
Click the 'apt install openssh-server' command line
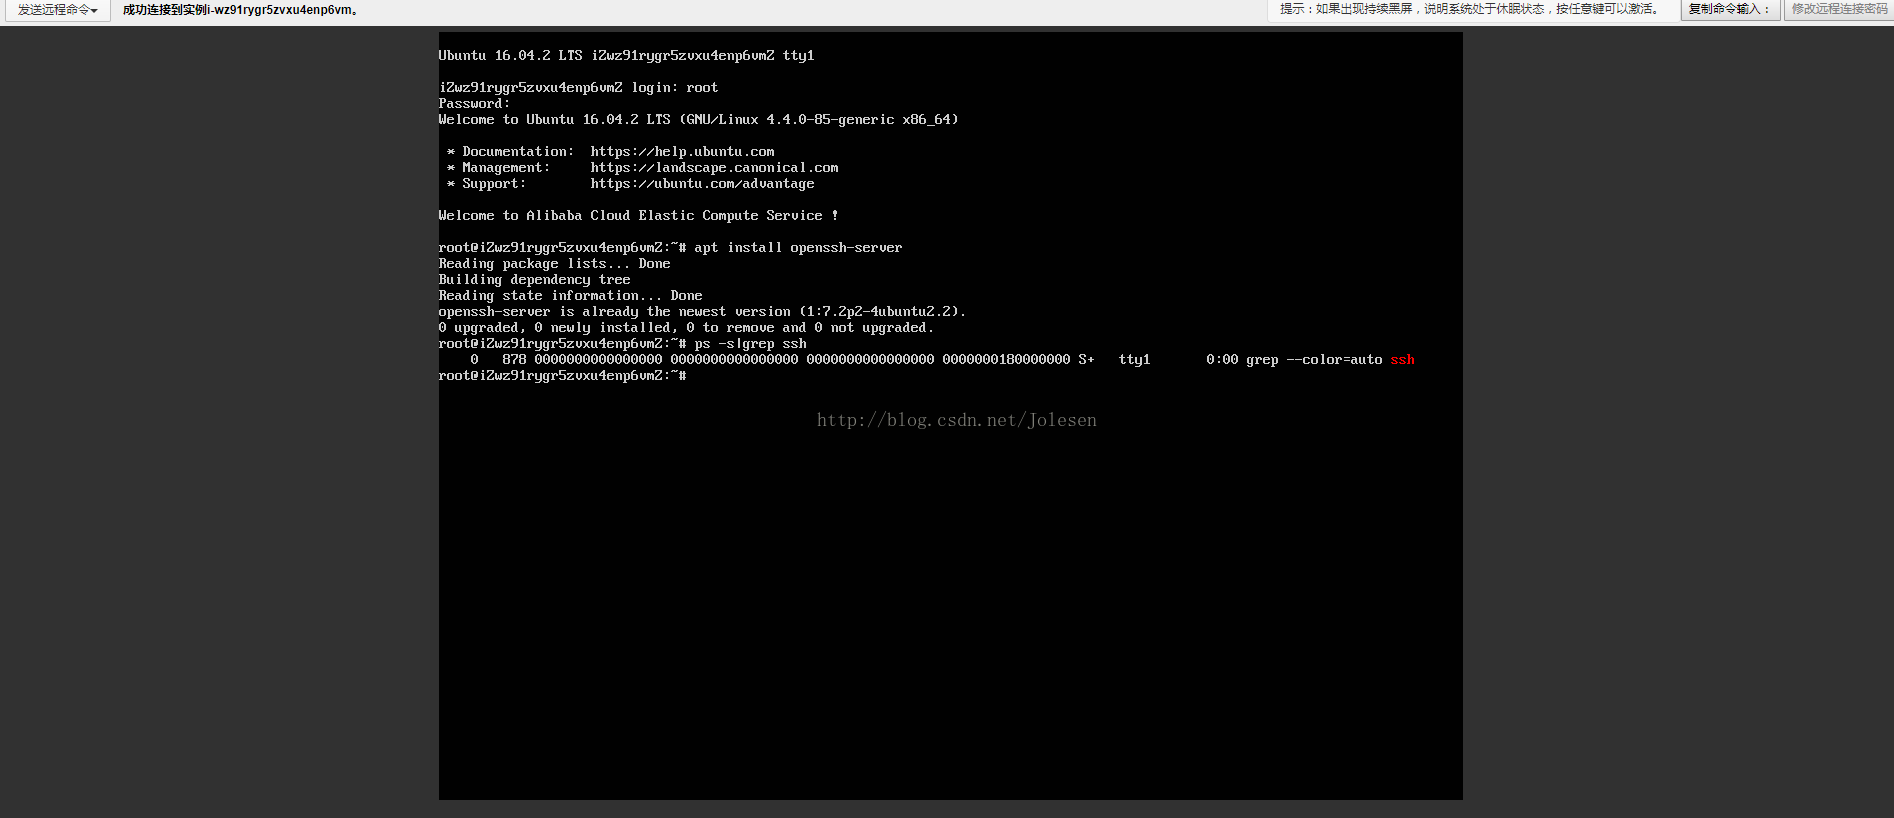click(x=670, y=248)
